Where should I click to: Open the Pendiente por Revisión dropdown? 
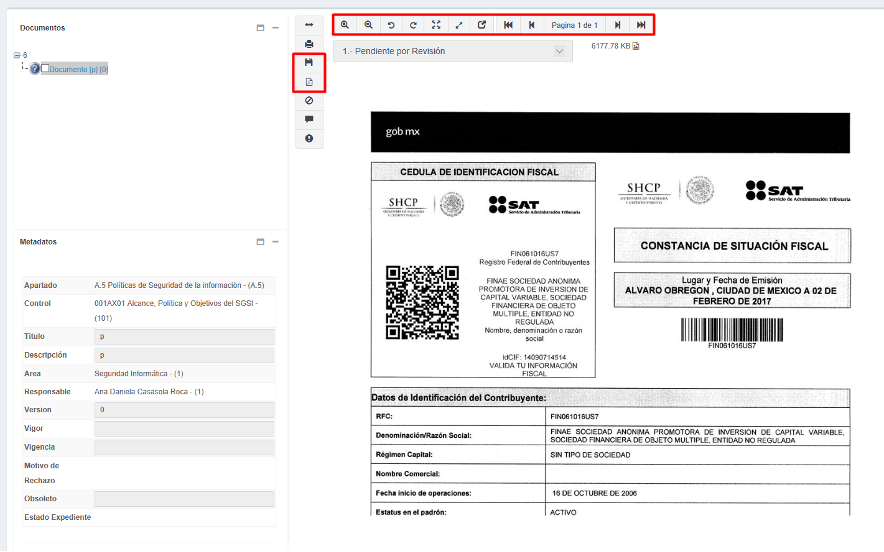click(453, 51)
